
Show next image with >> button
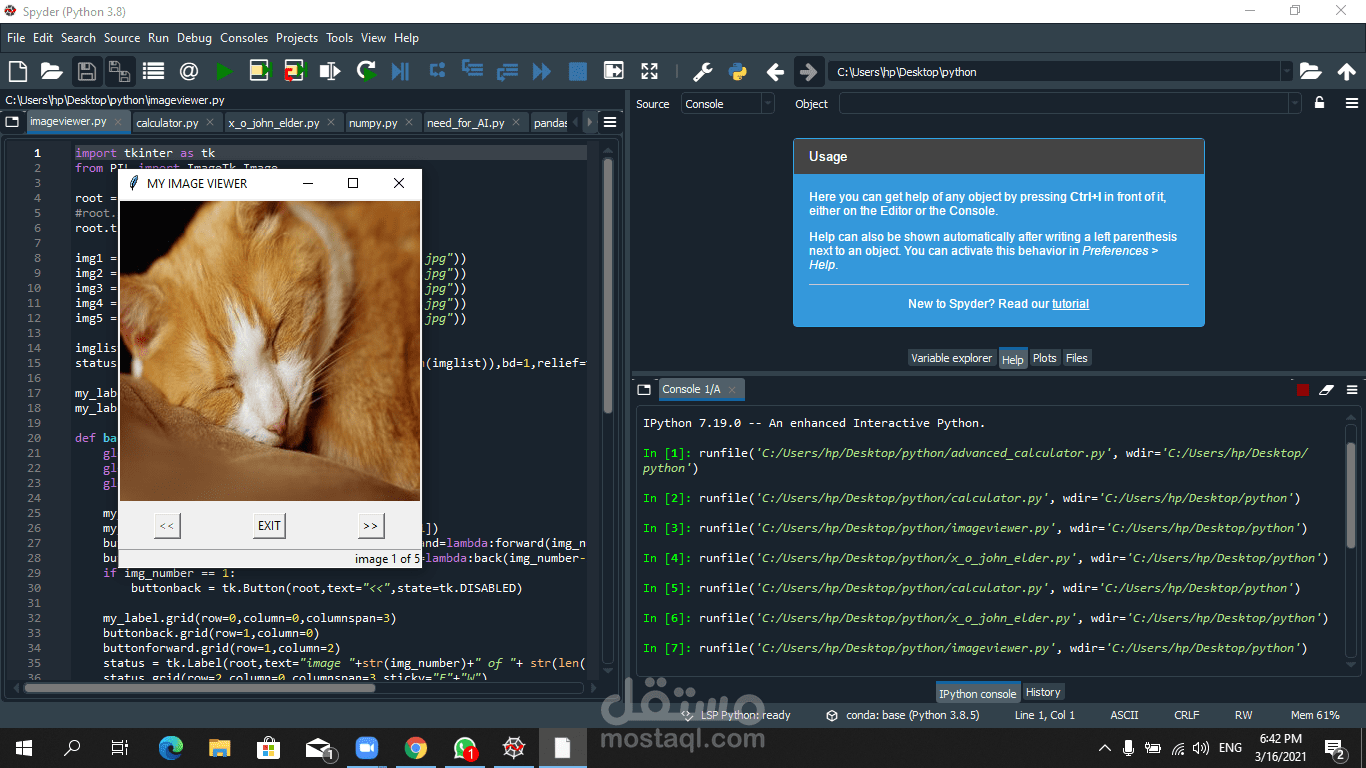[x=371, y=525]
